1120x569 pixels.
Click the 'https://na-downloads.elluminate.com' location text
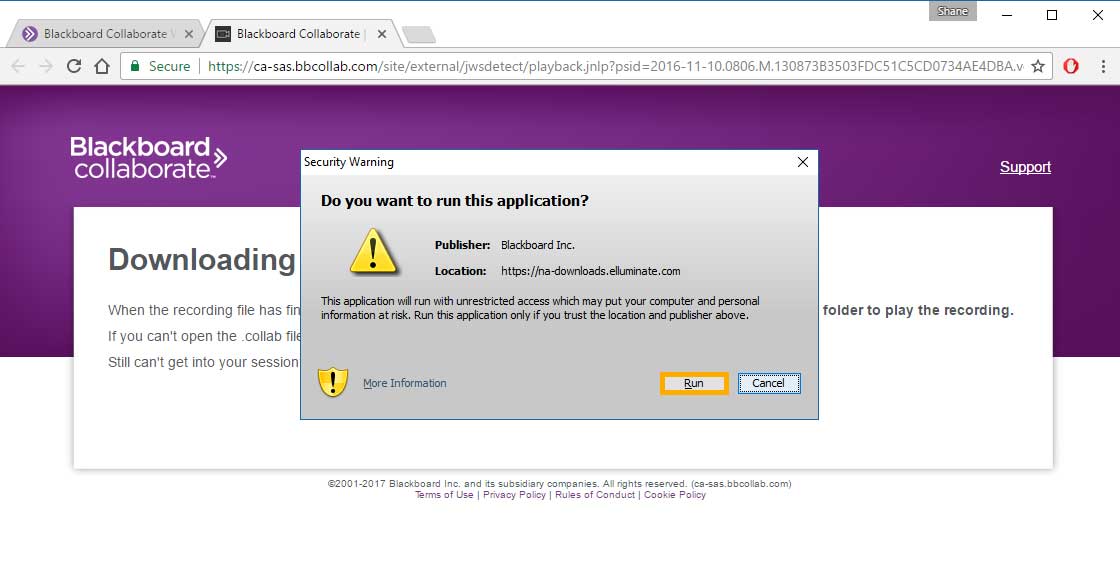[x=591, y=271]
